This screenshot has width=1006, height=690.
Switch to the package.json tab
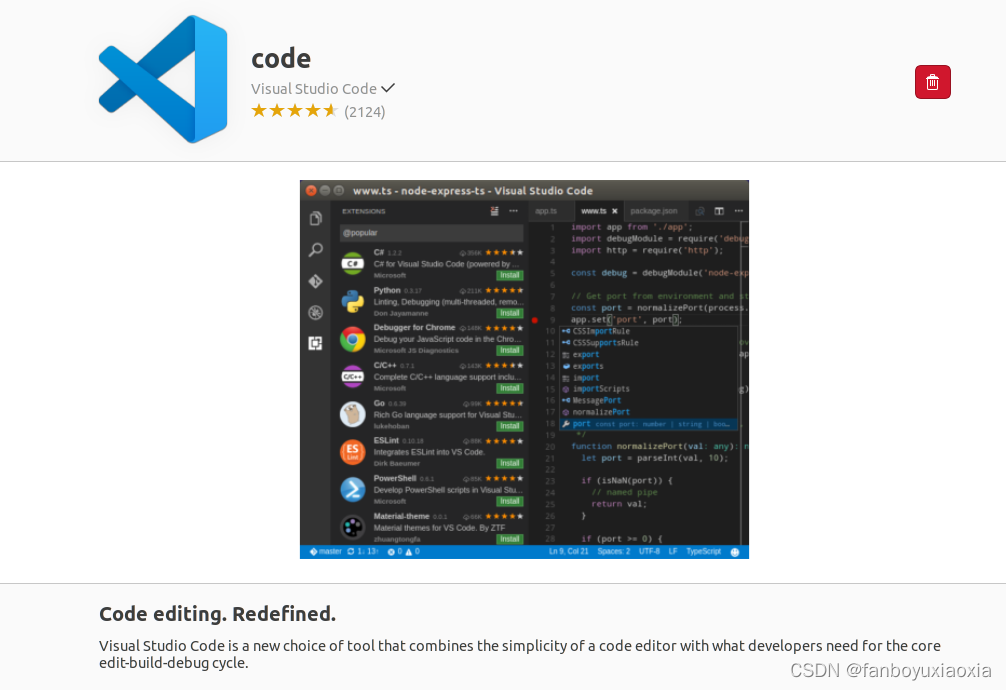point(654,211)
